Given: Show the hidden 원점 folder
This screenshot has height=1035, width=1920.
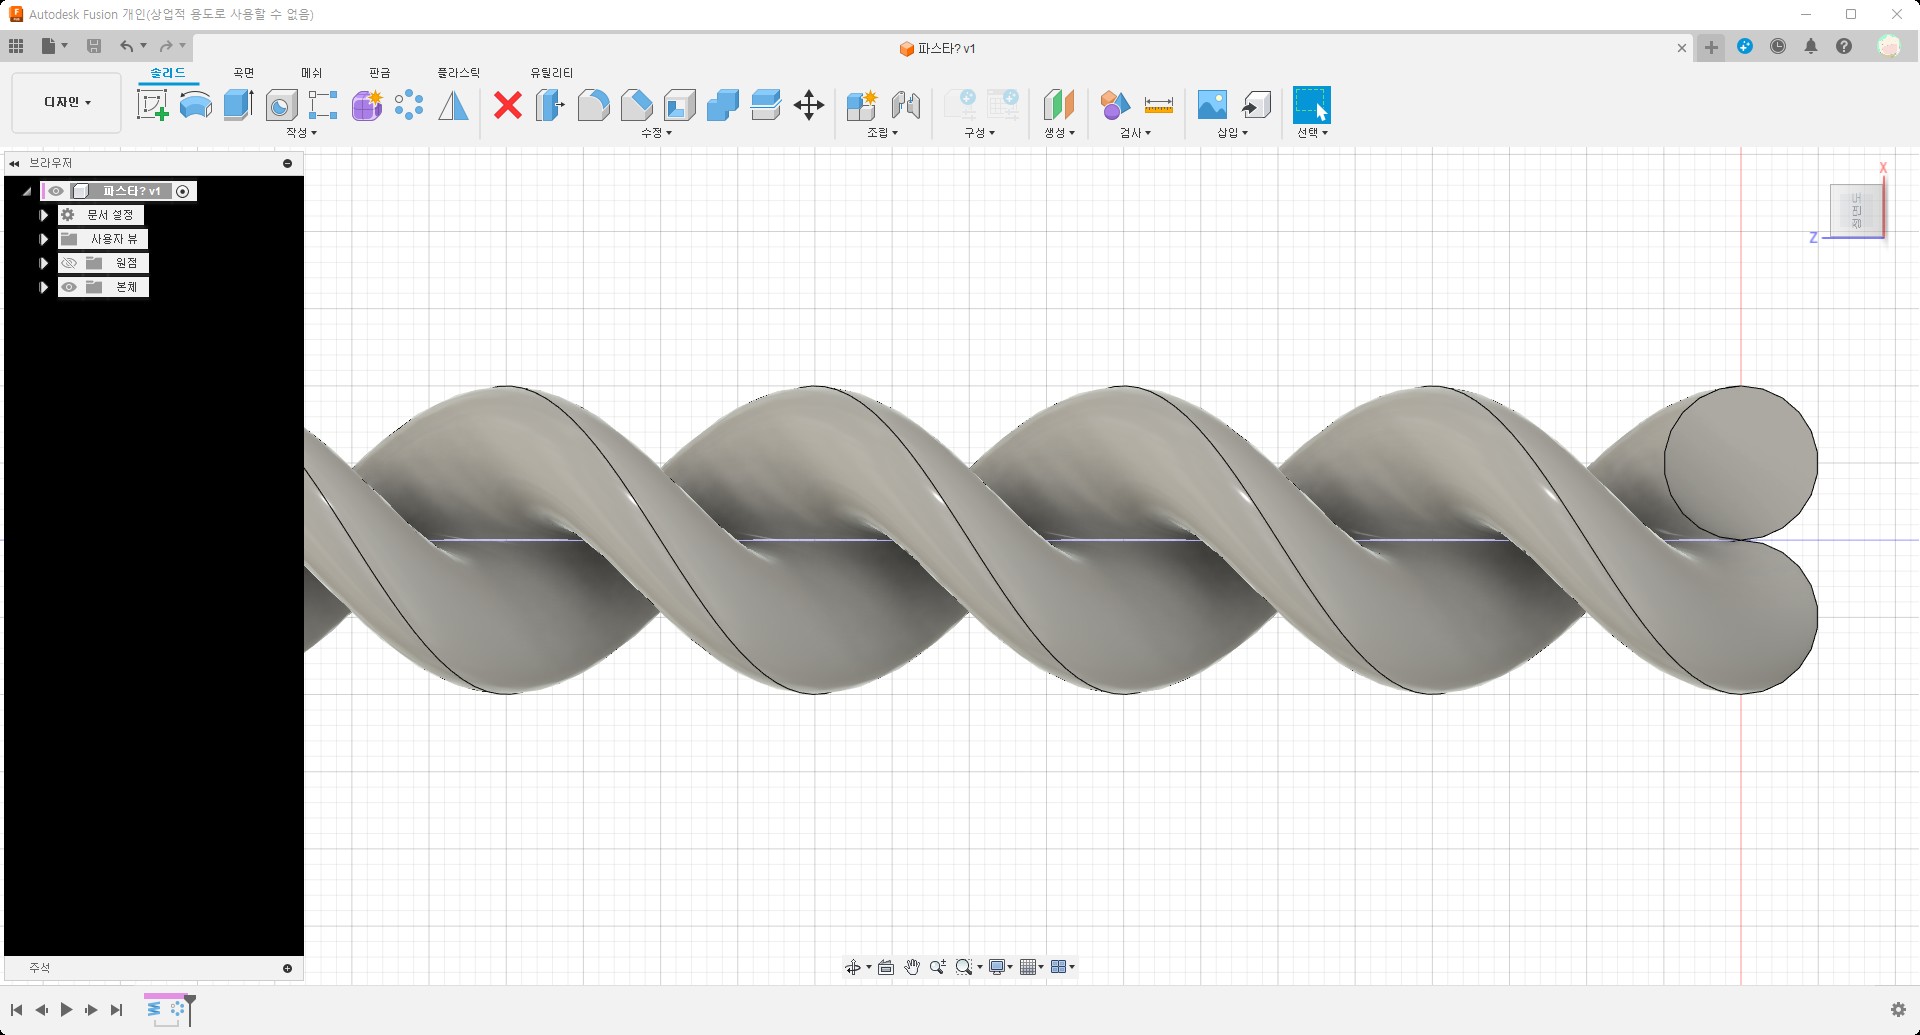Looking at the screenshot, I should 69,263.
